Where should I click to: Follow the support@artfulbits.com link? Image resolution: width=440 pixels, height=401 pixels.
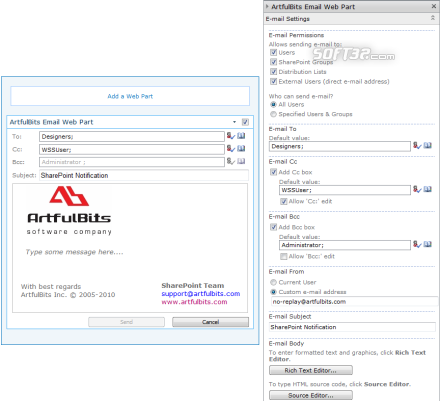point(201,294)
